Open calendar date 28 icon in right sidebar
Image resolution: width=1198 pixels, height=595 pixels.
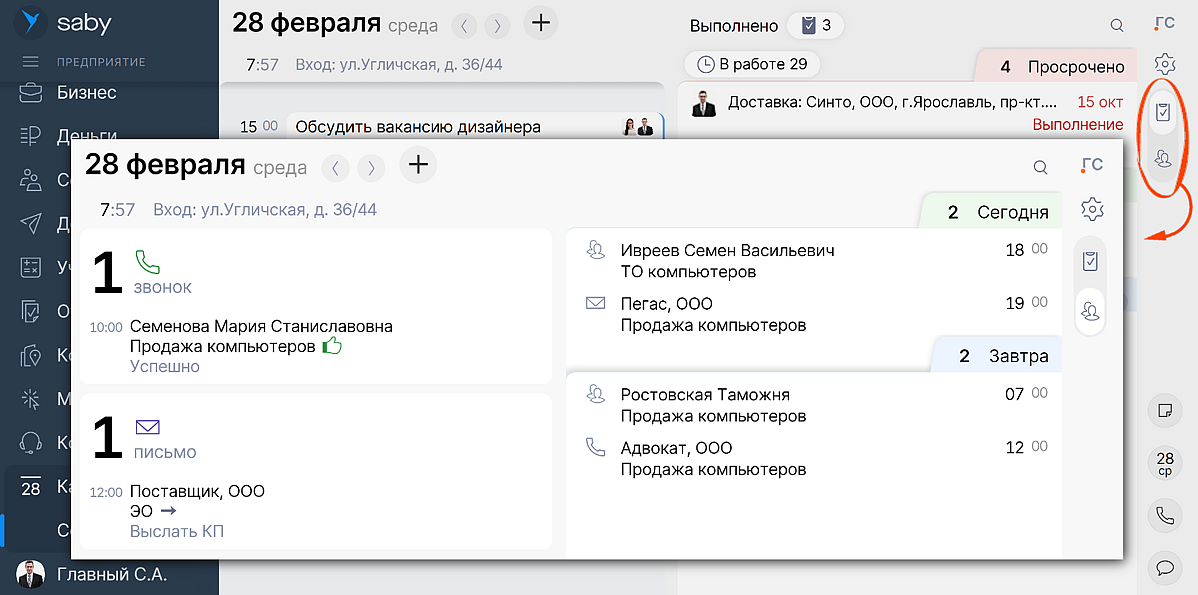1163,463
